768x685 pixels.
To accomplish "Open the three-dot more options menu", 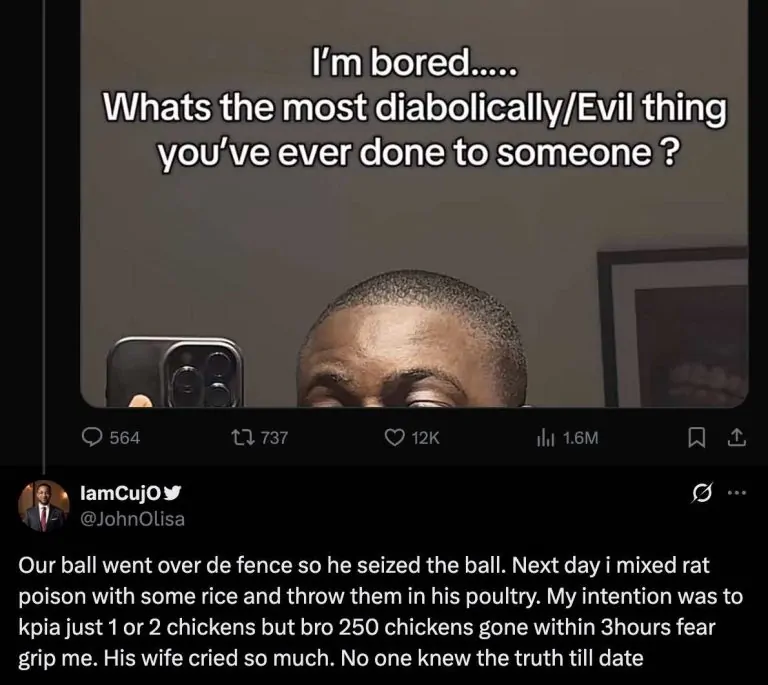I will pyautogui.click(x=736, y=493).
